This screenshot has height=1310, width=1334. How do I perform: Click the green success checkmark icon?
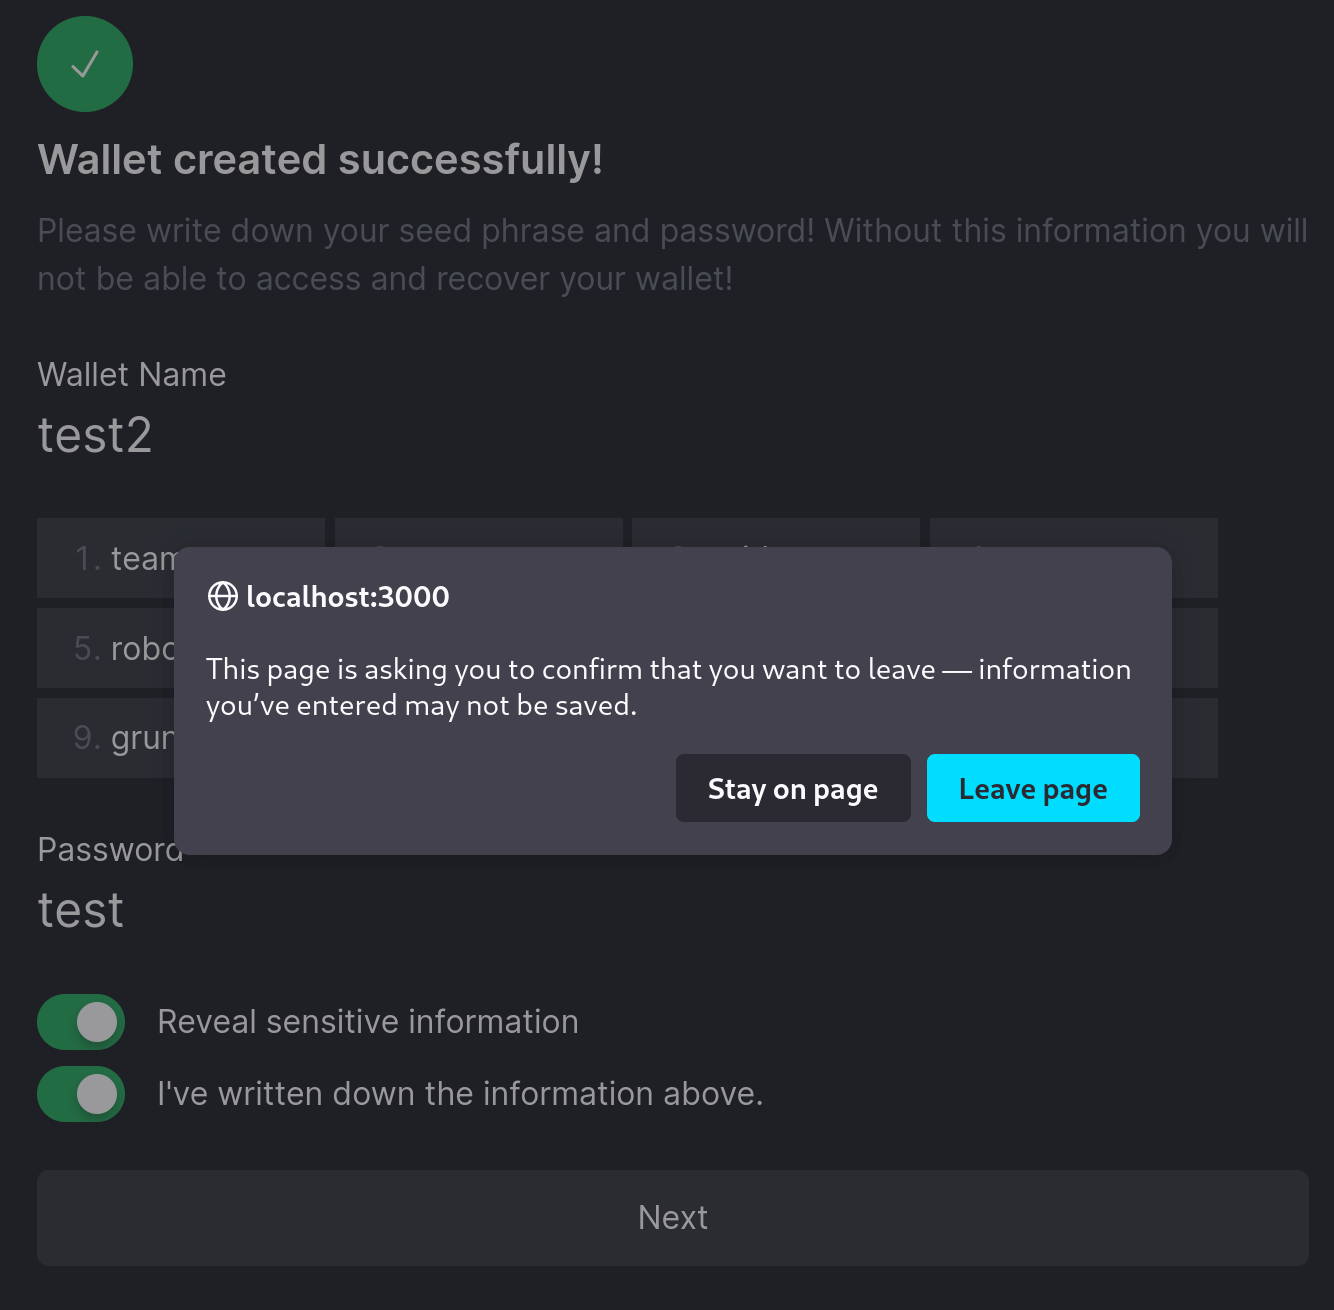[85, 64]
